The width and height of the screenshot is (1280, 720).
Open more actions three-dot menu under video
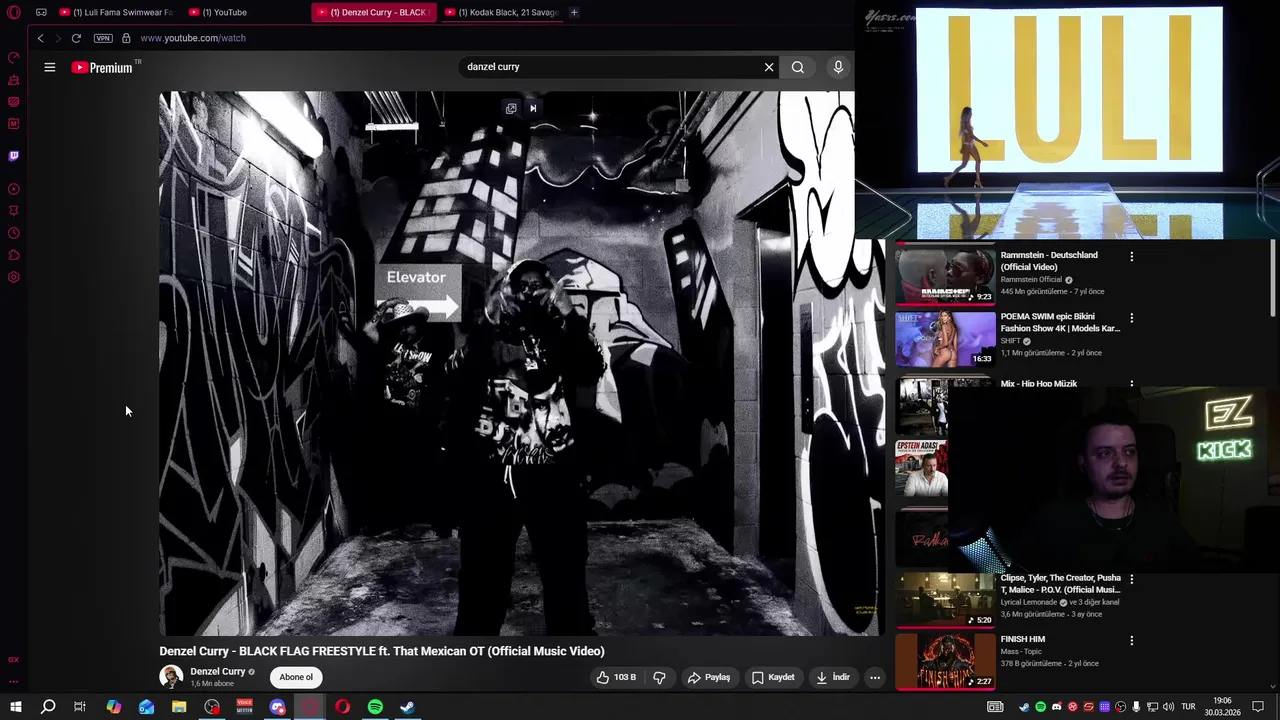pyautogui.click(x=875, y=677)
